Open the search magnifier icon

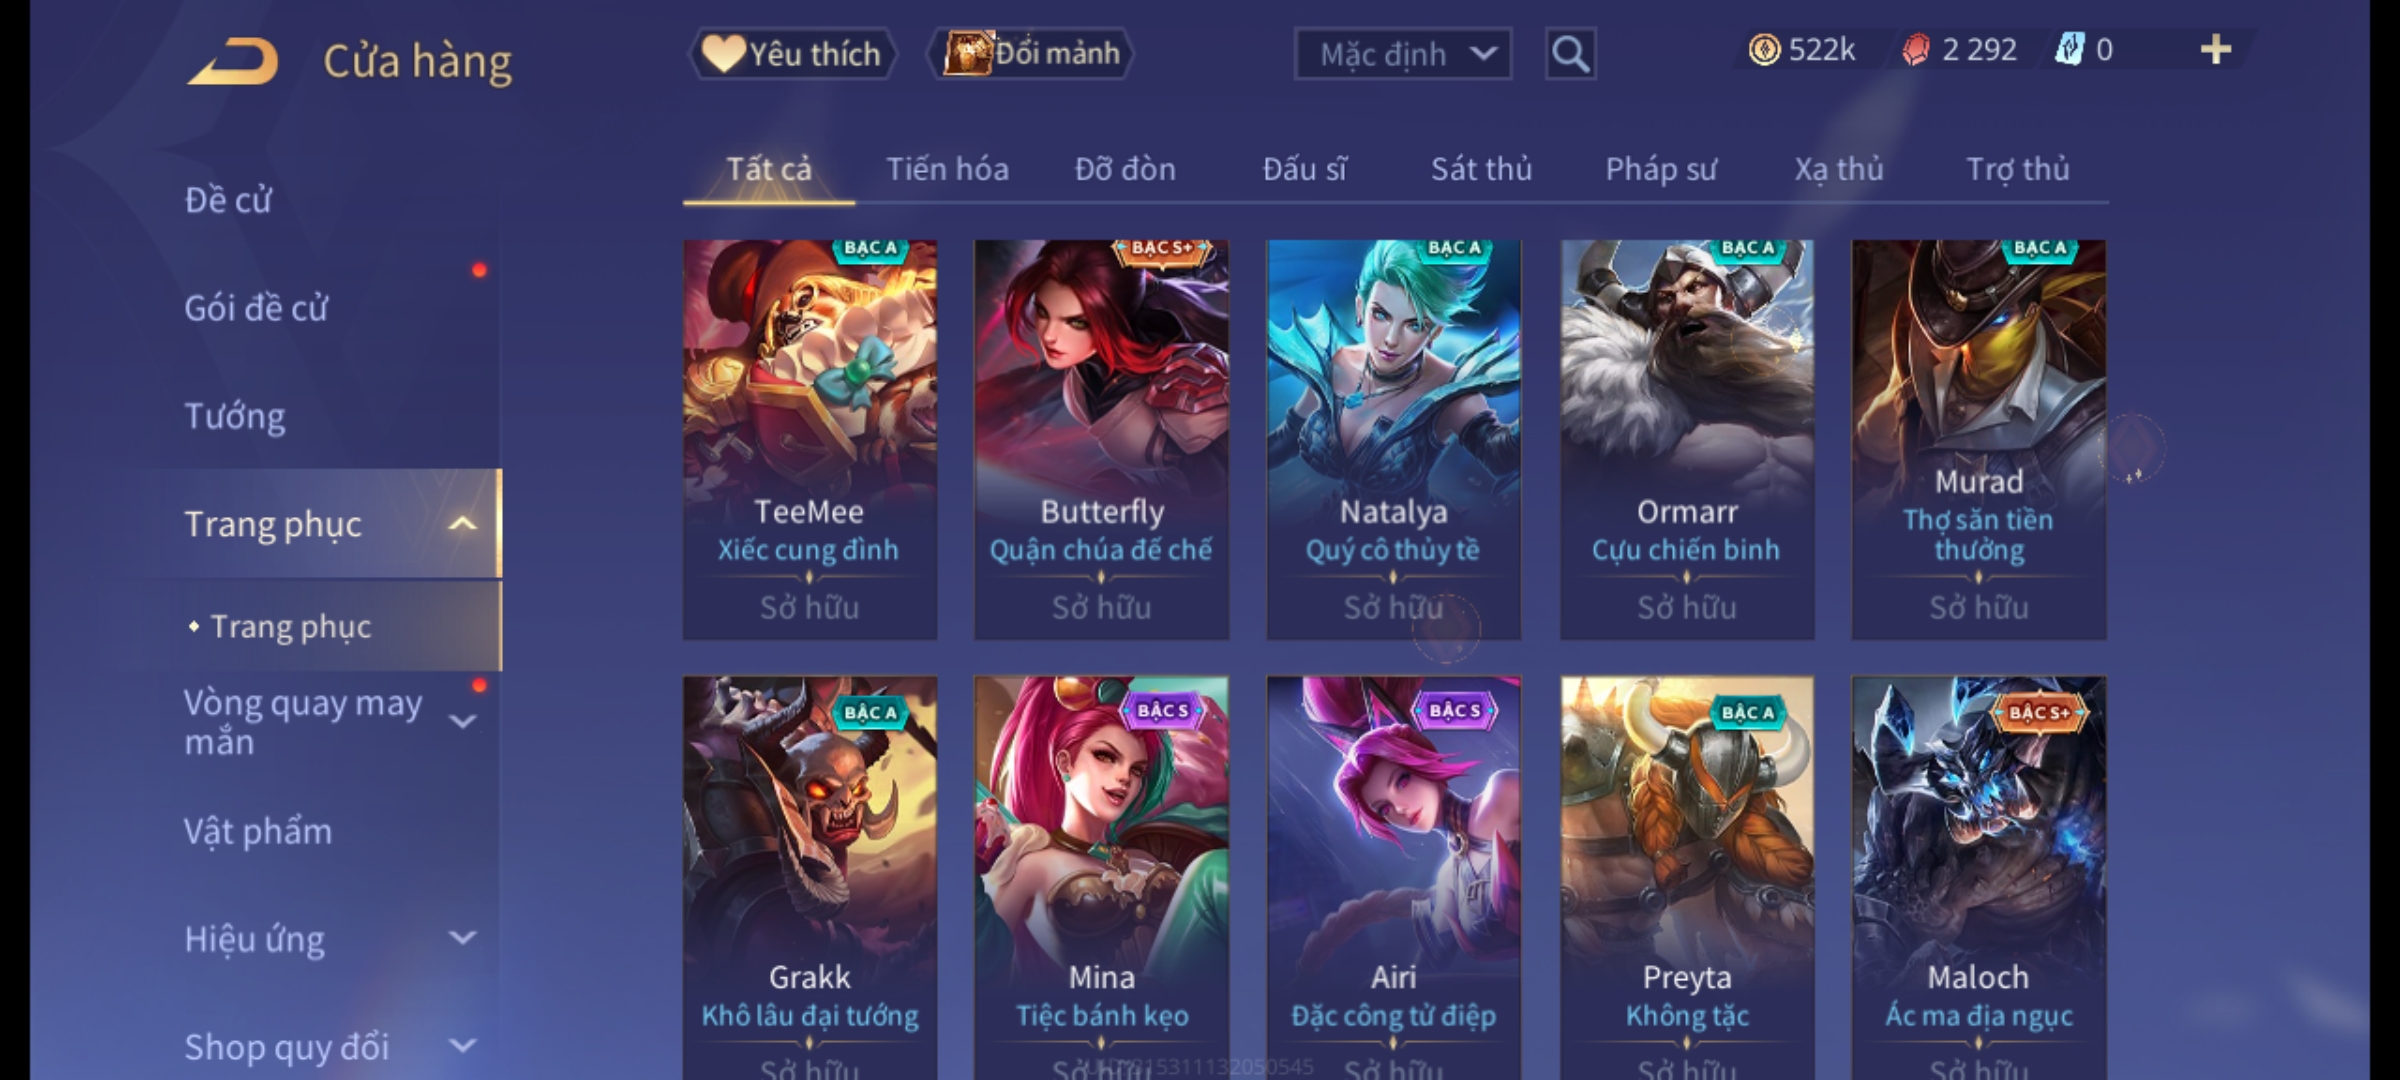1570,54
